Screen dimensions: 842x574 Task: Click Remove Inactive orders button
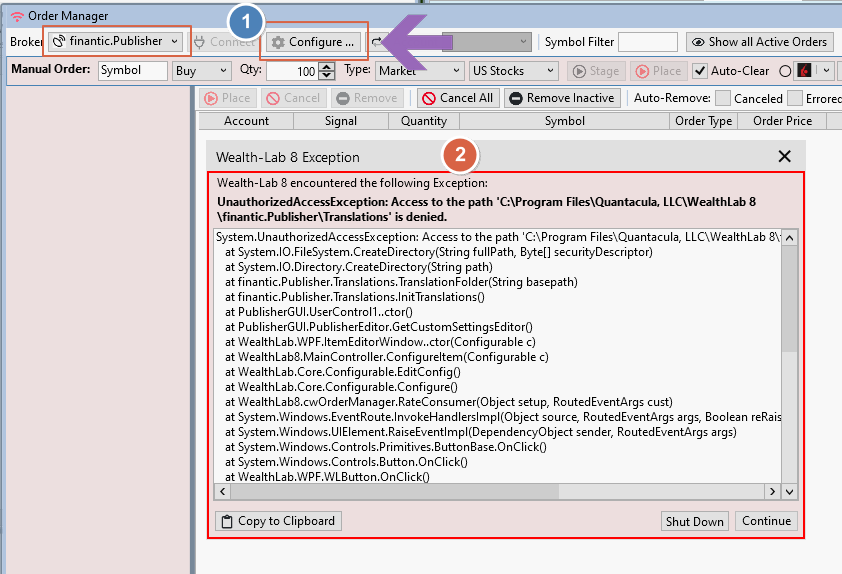pyautogui.click(x=562, y=98)
